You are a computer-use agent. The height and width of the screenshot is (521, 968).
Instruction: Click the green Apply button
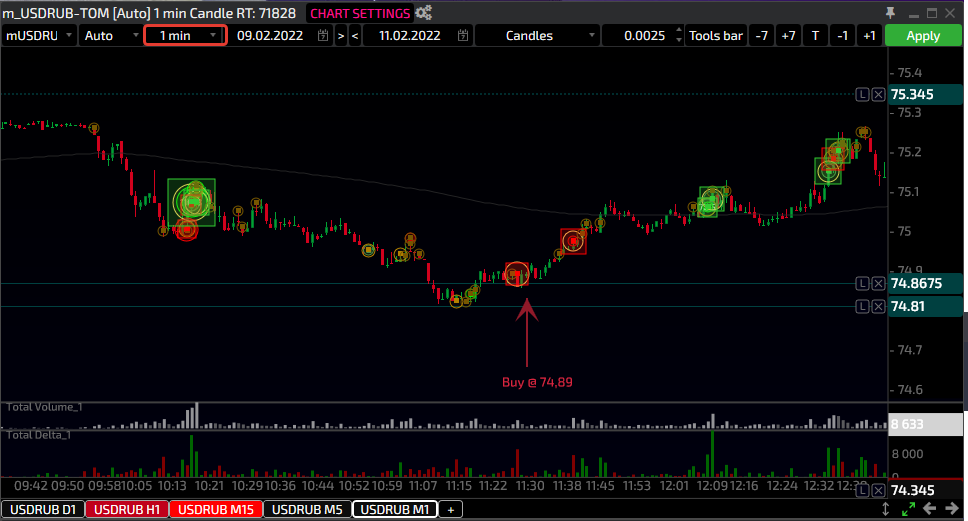pos(923,36)
